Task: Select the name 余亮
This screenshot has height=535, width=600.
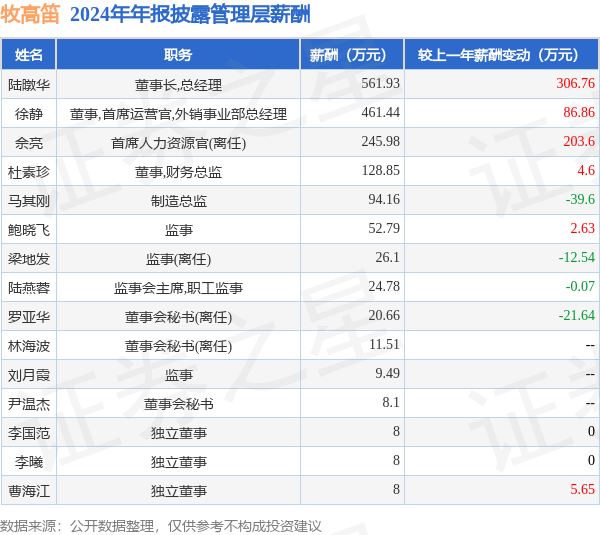Action: (29, 143)
